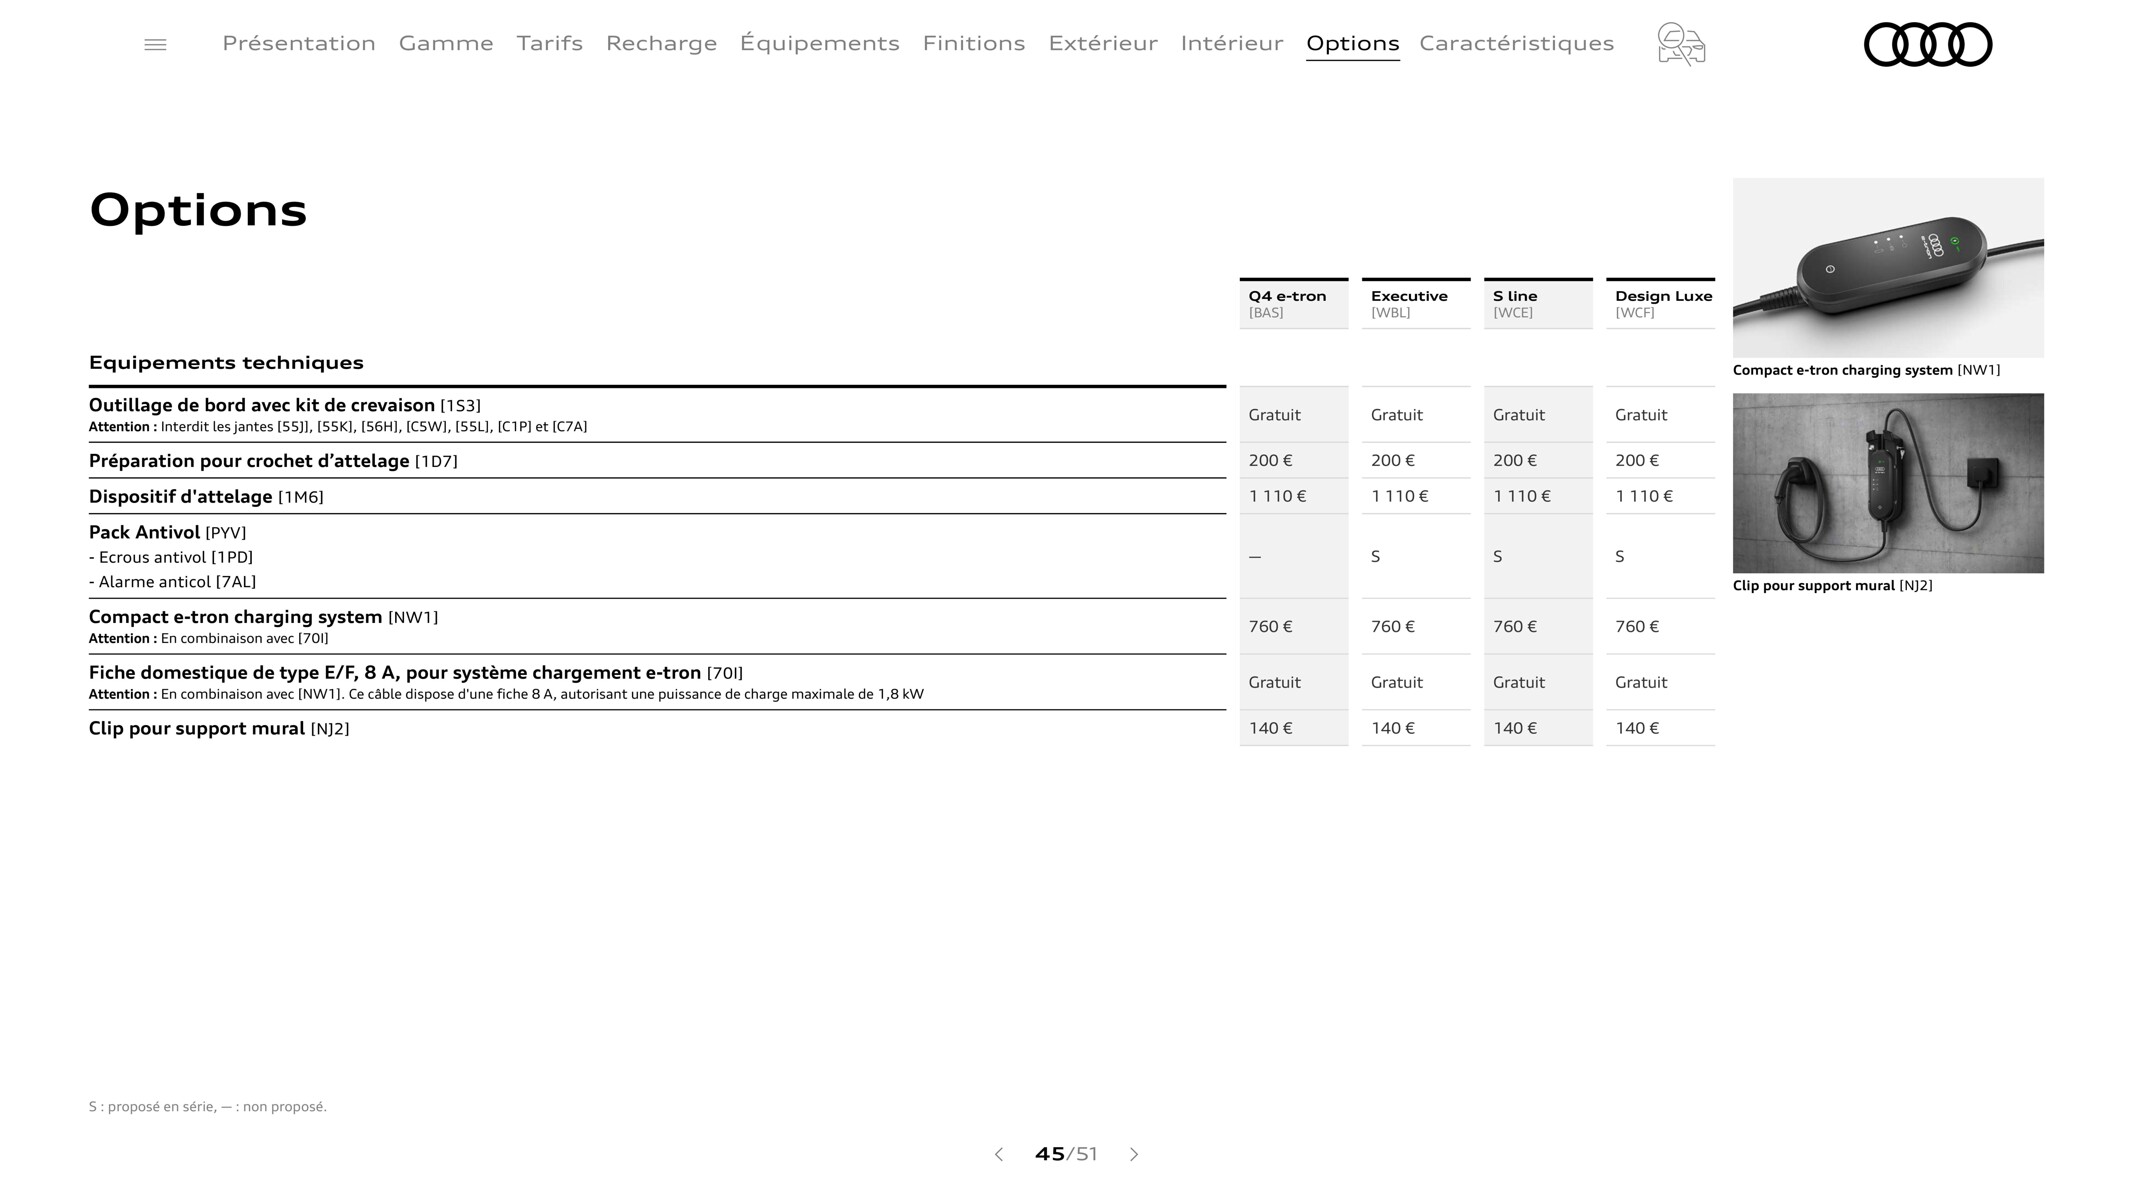Click the Options page heading
Viewport: 2133px width, 1200px height.
point(198,210)
